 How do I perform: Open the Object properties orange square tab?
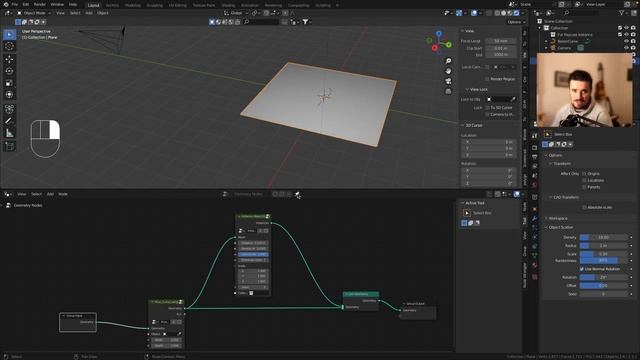534,209
